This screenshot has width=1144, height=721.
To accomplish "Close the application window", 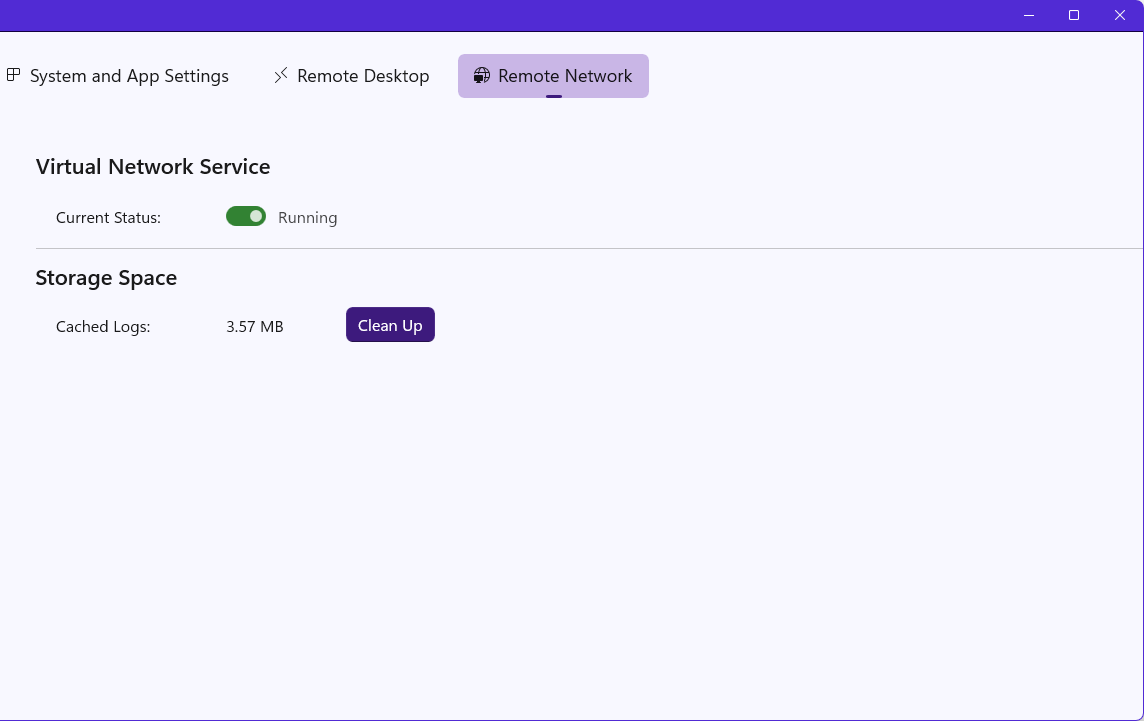I will click(1120, 15).
